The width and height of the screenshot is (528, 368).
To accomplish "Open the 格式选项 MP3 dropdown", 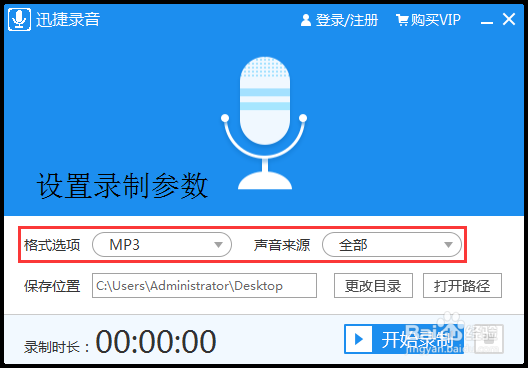I will click(162, 245).
